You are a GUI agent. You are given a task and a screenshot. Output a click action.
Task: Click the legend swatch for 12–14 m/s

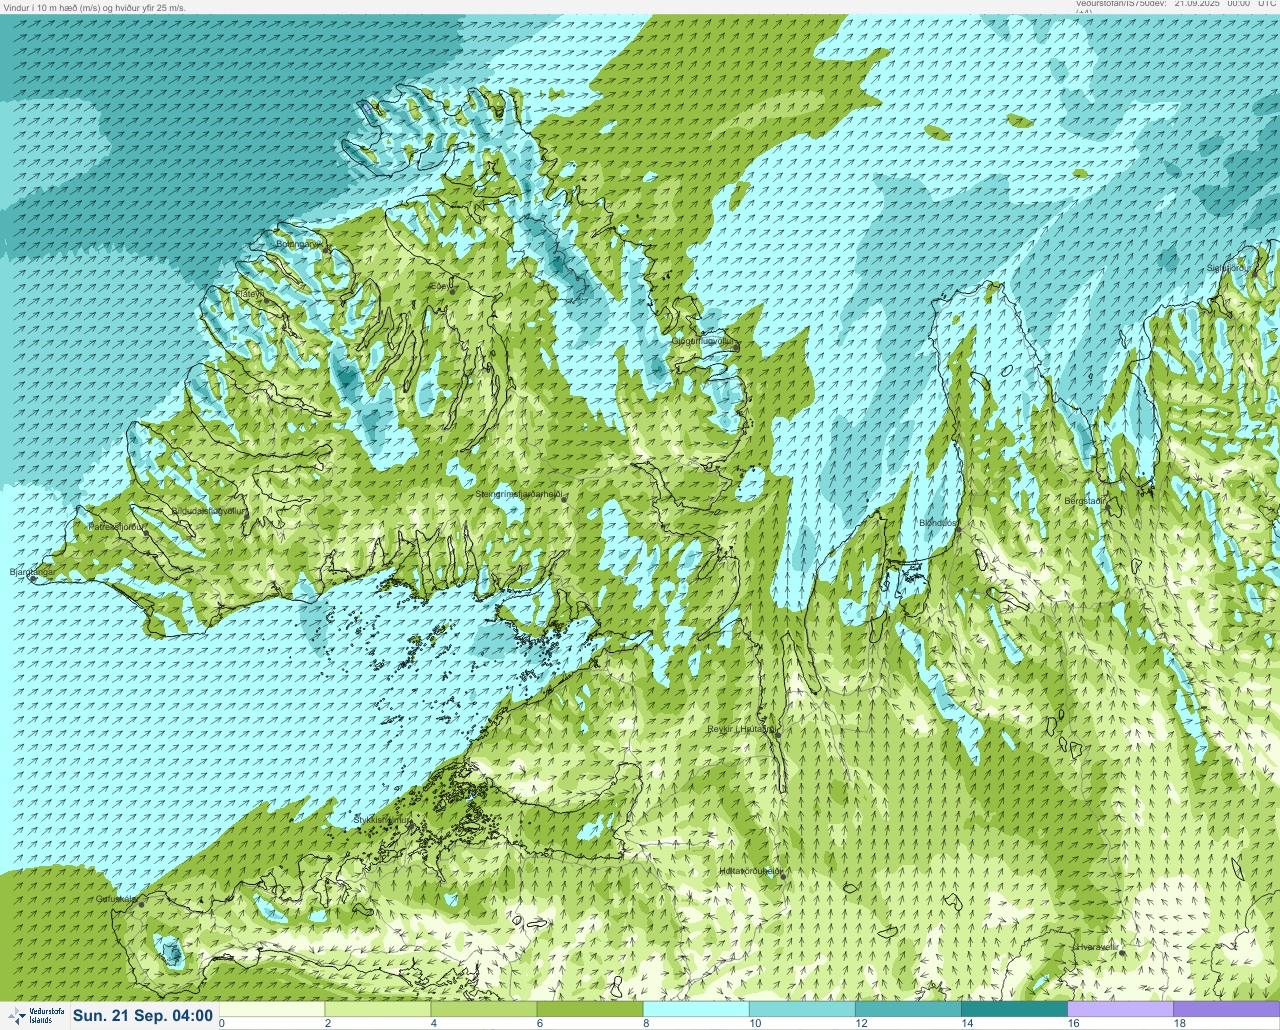pyautogui.click(x=908, y=1009)
